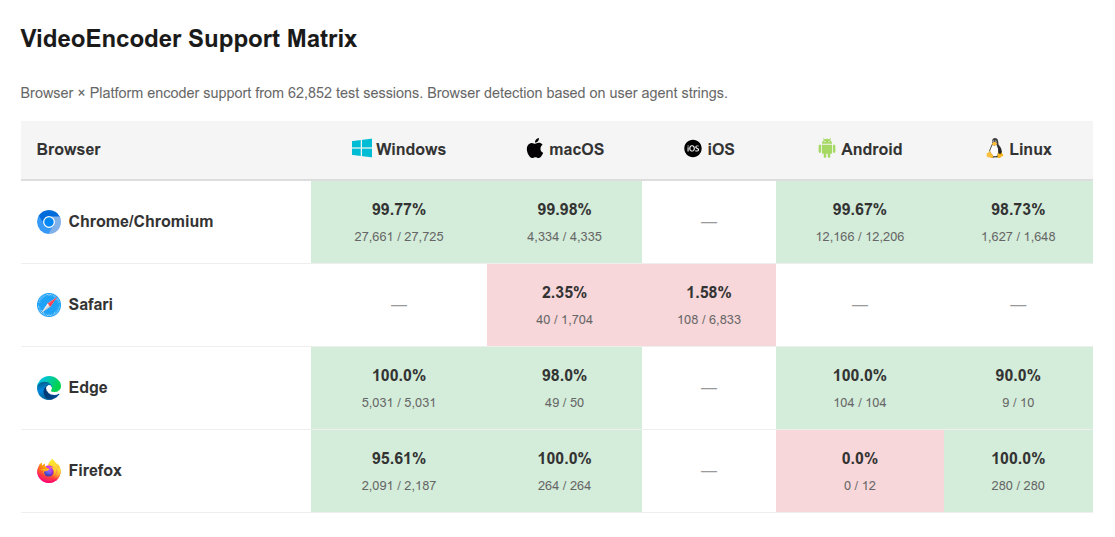Click the Windows logo icon
The width and height of the screenshot is (1115, 537).
tap(362, 149)
